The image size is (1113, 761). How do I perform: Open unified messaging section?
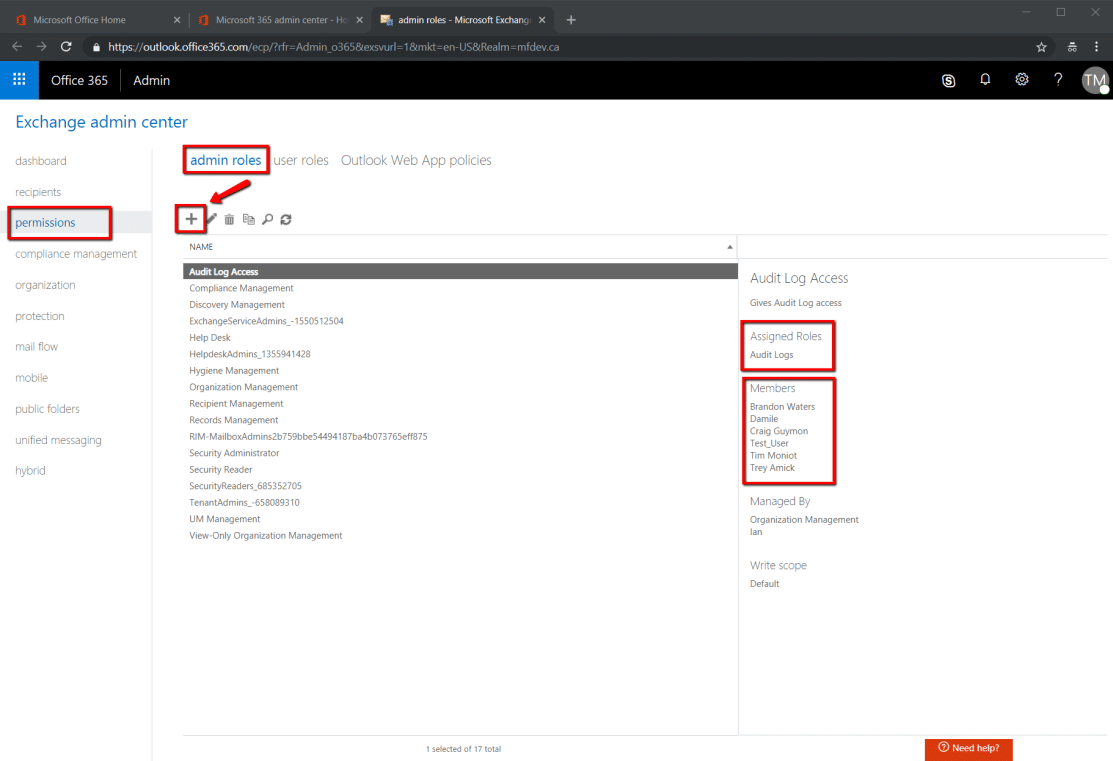click(58, 440)
